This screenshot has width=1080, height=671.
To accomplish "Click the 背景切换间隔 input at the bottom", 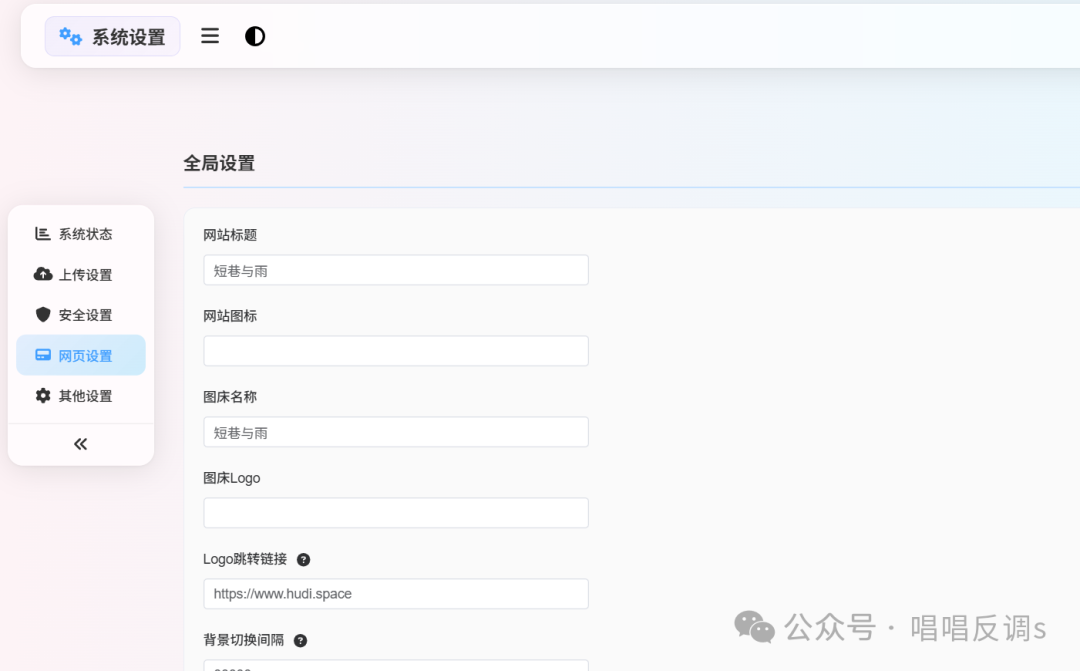I will click(x=395, y=665).
